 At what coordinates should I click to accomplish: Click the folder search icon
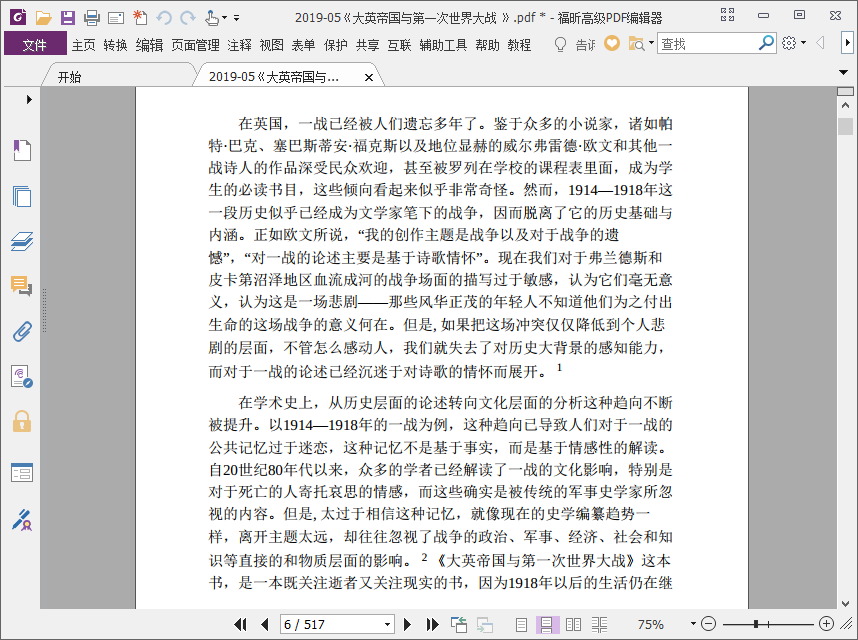point(636,44)
